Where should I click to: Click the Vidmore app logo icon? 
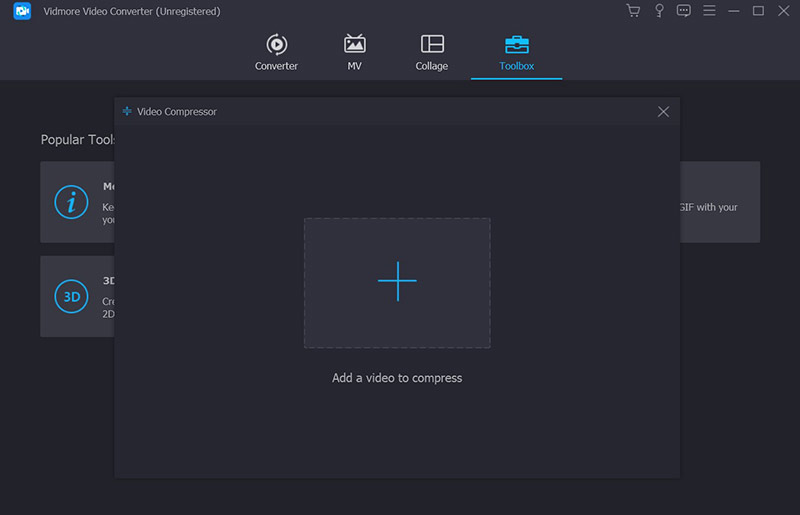pos(22,11)
